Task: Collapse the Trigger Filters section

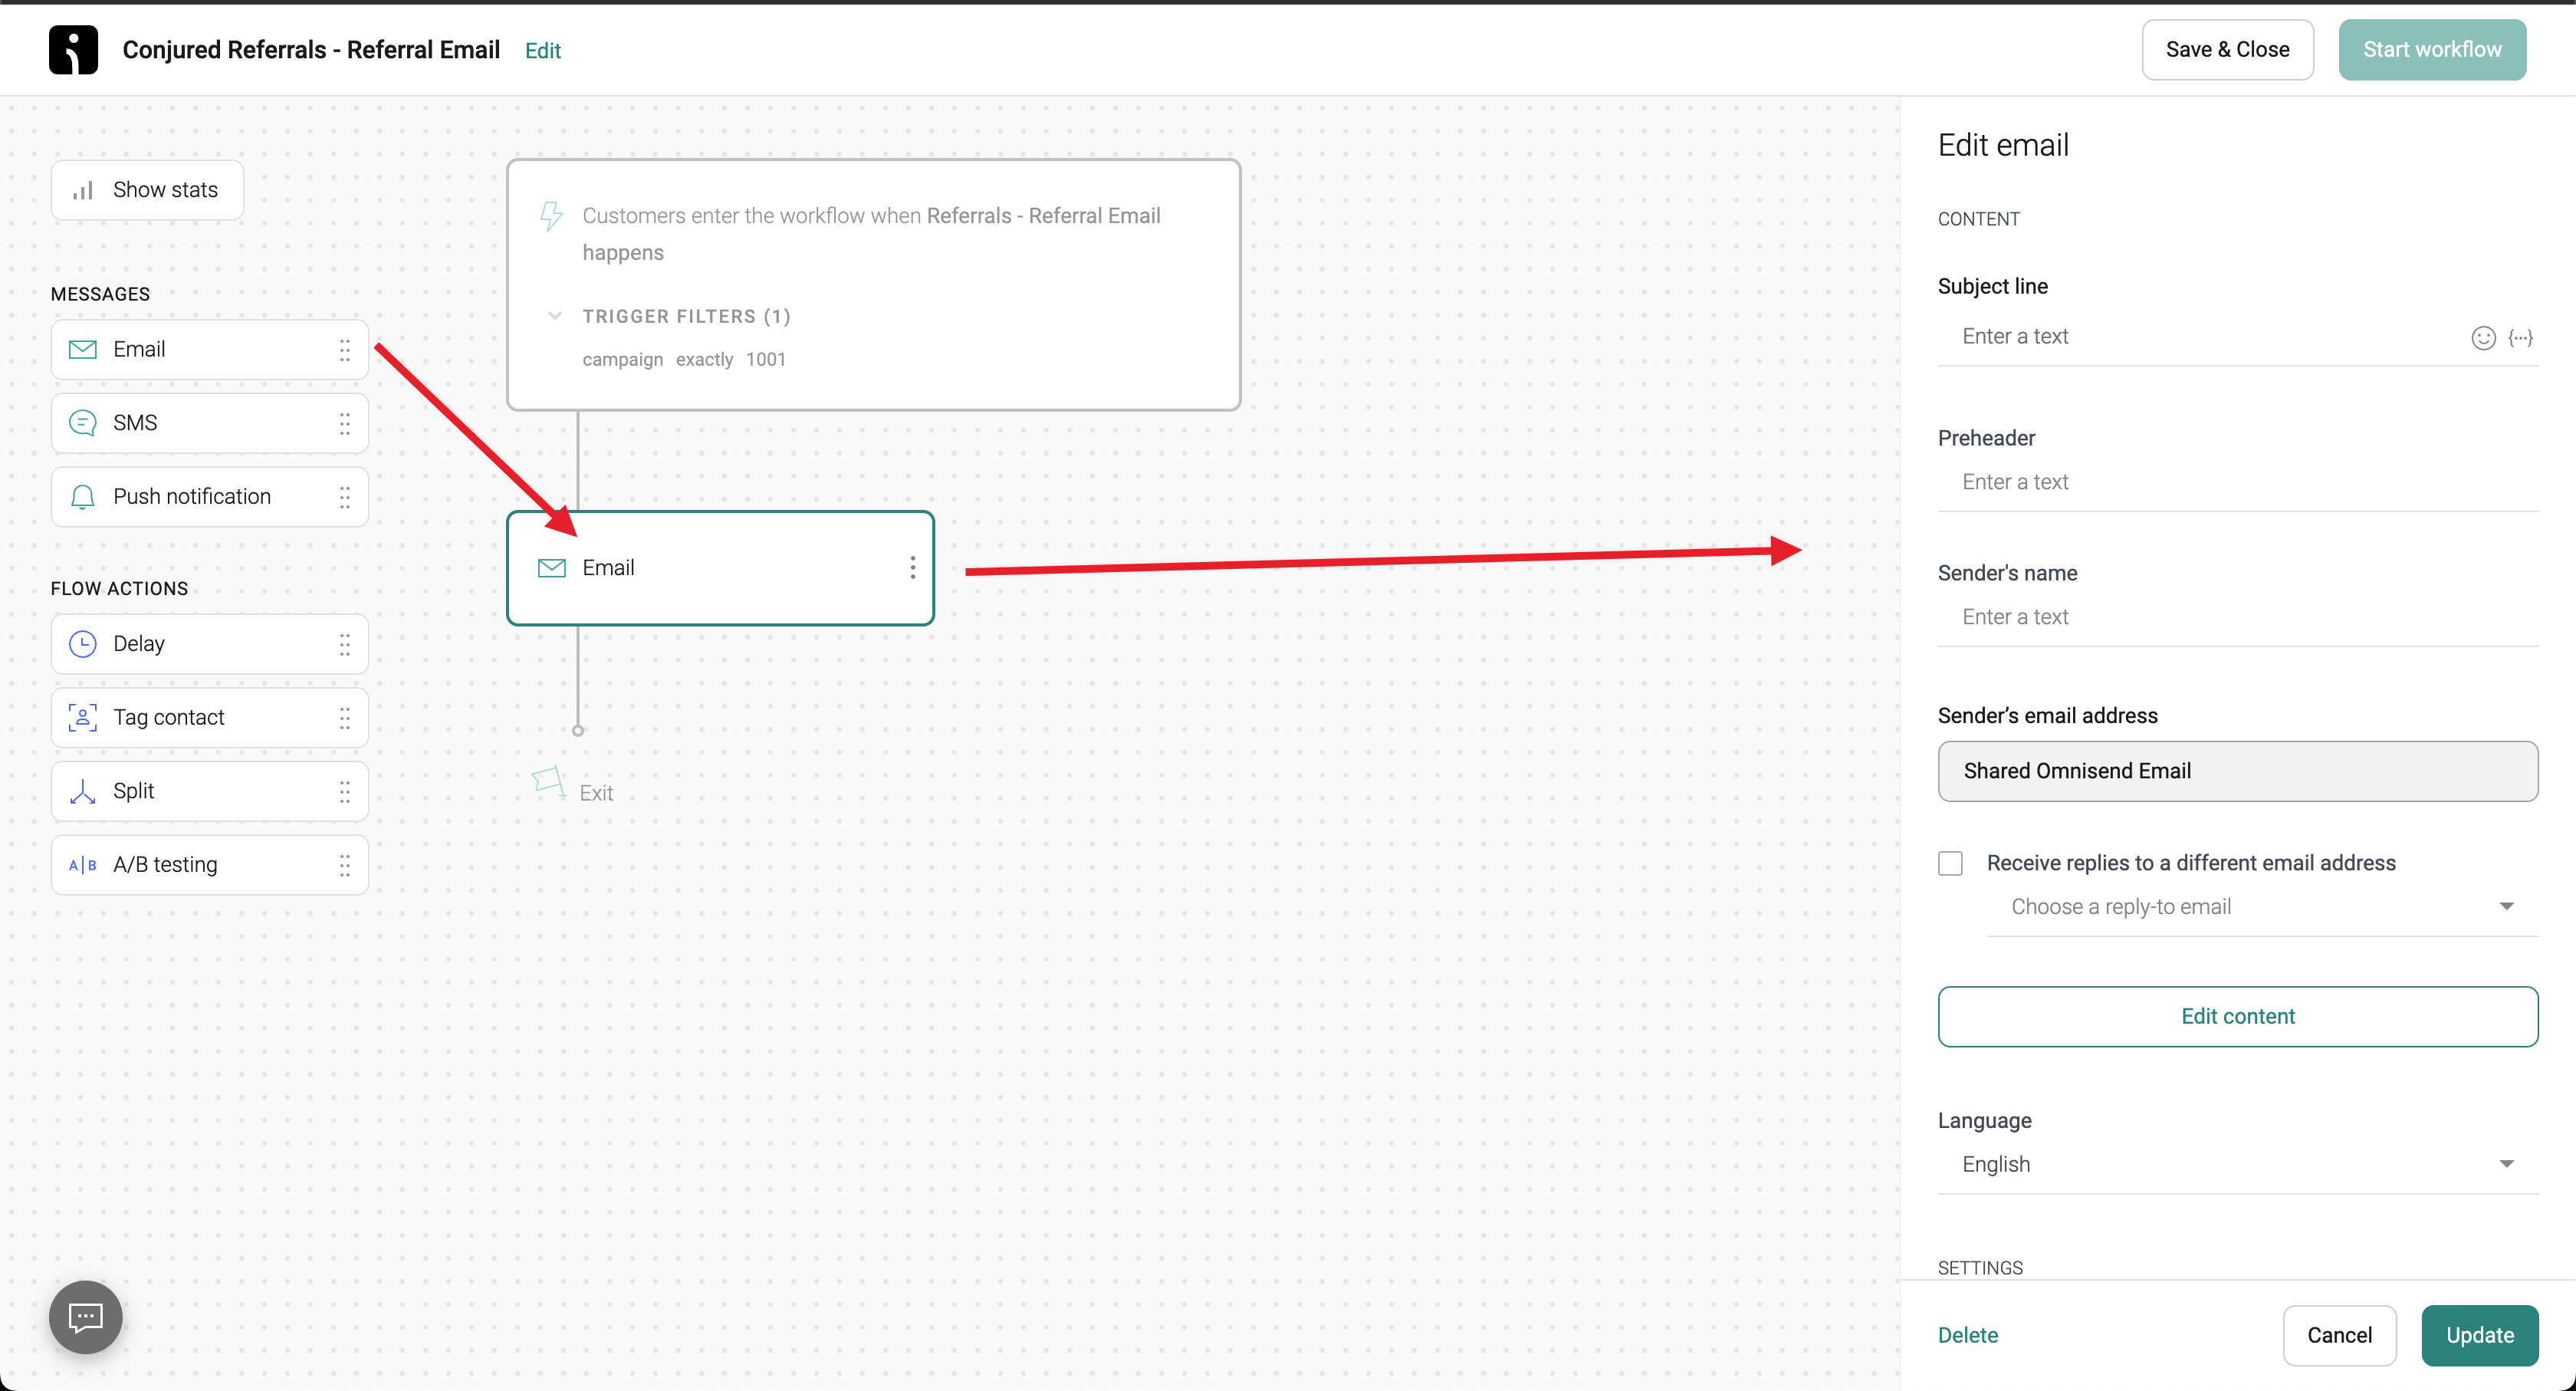Action: pyautogui.click(x=555, y=316)
